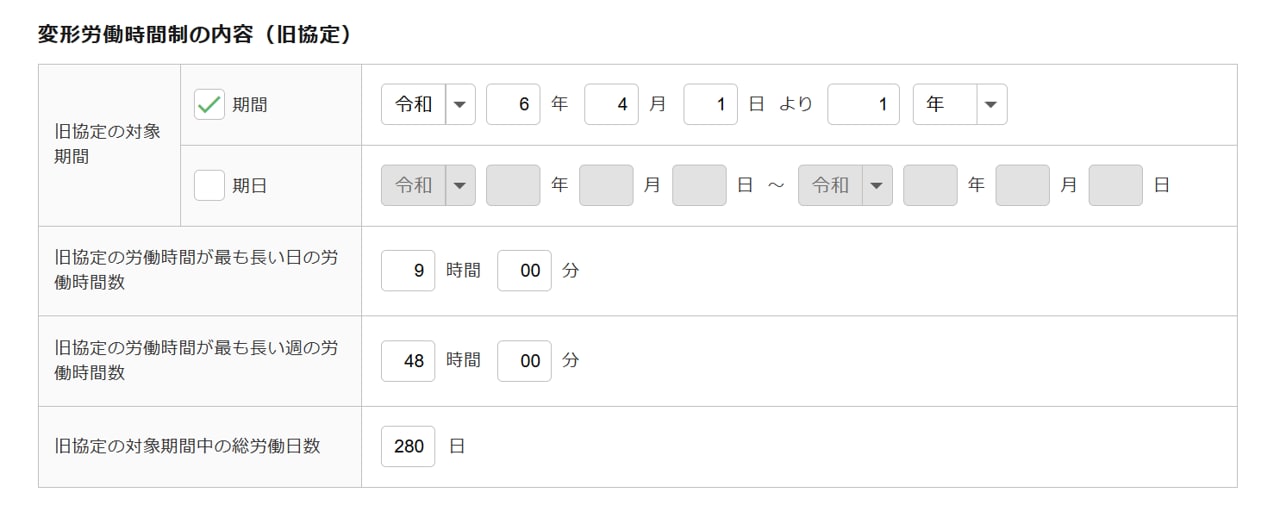Click the end day field in 期日 row

pos(1115,186)
